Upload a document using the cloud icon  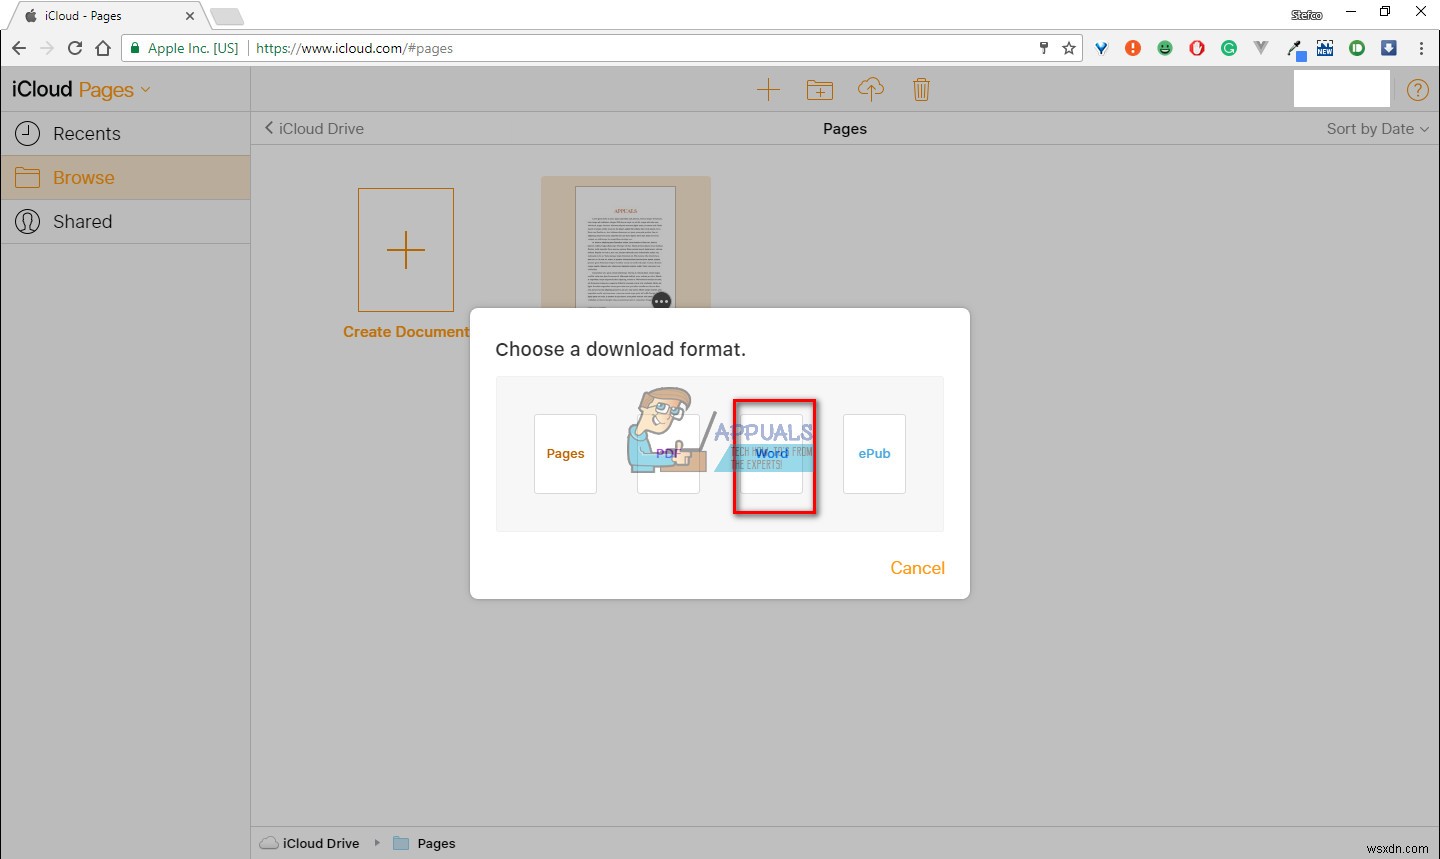pyautogui.click(x=871, y=90)
